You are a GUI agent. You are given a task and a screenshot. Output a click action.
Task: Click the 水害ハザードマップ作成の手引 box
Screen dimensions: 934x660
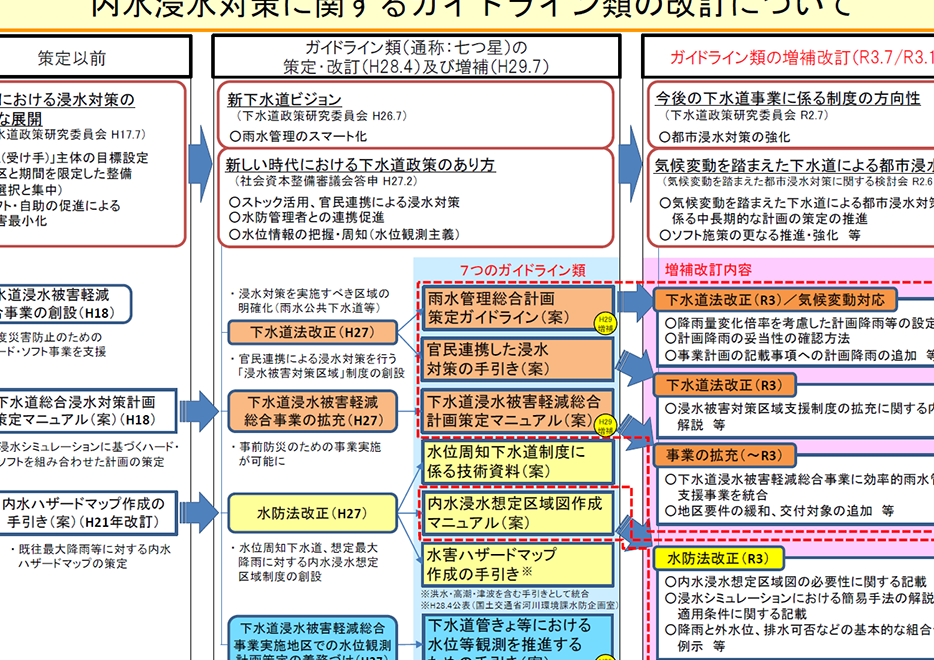516,564
